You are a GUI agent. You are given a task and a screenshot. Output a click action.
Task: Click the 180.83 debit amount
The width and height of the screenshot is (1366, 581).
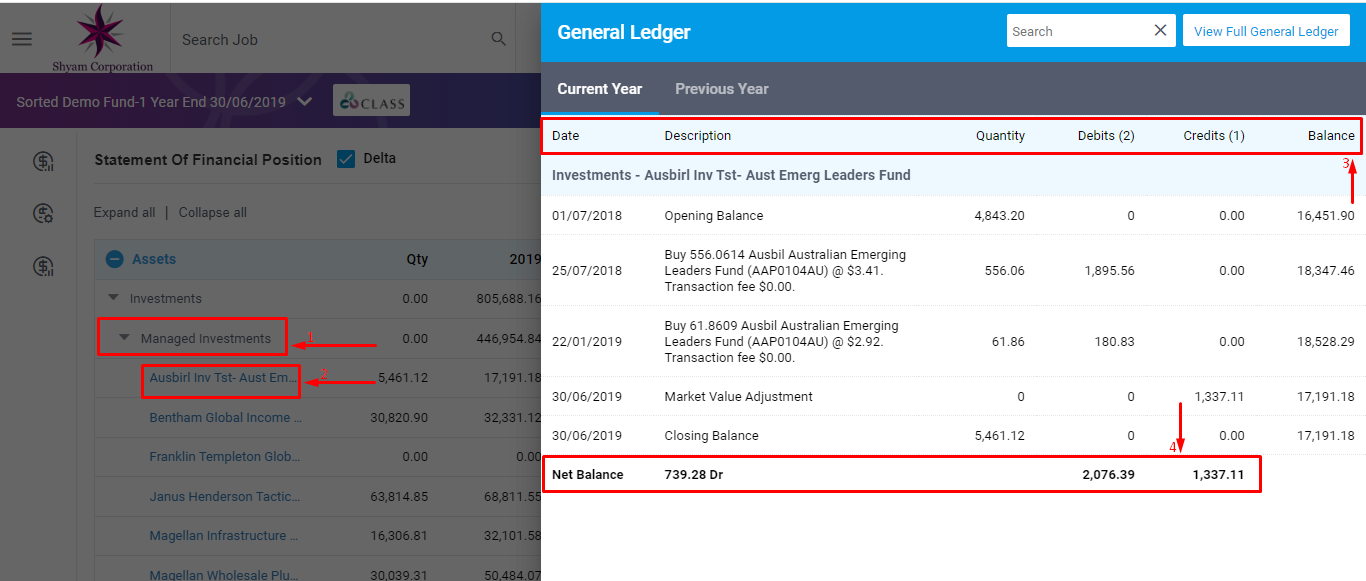[1114, 341]
